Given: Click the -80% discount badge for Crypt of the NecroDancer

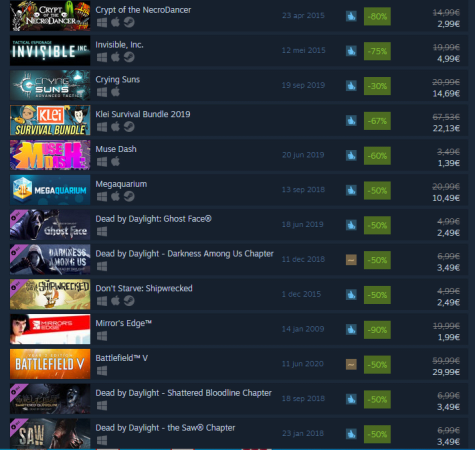Looking at the screenshot, I should (x=377, y=16).
